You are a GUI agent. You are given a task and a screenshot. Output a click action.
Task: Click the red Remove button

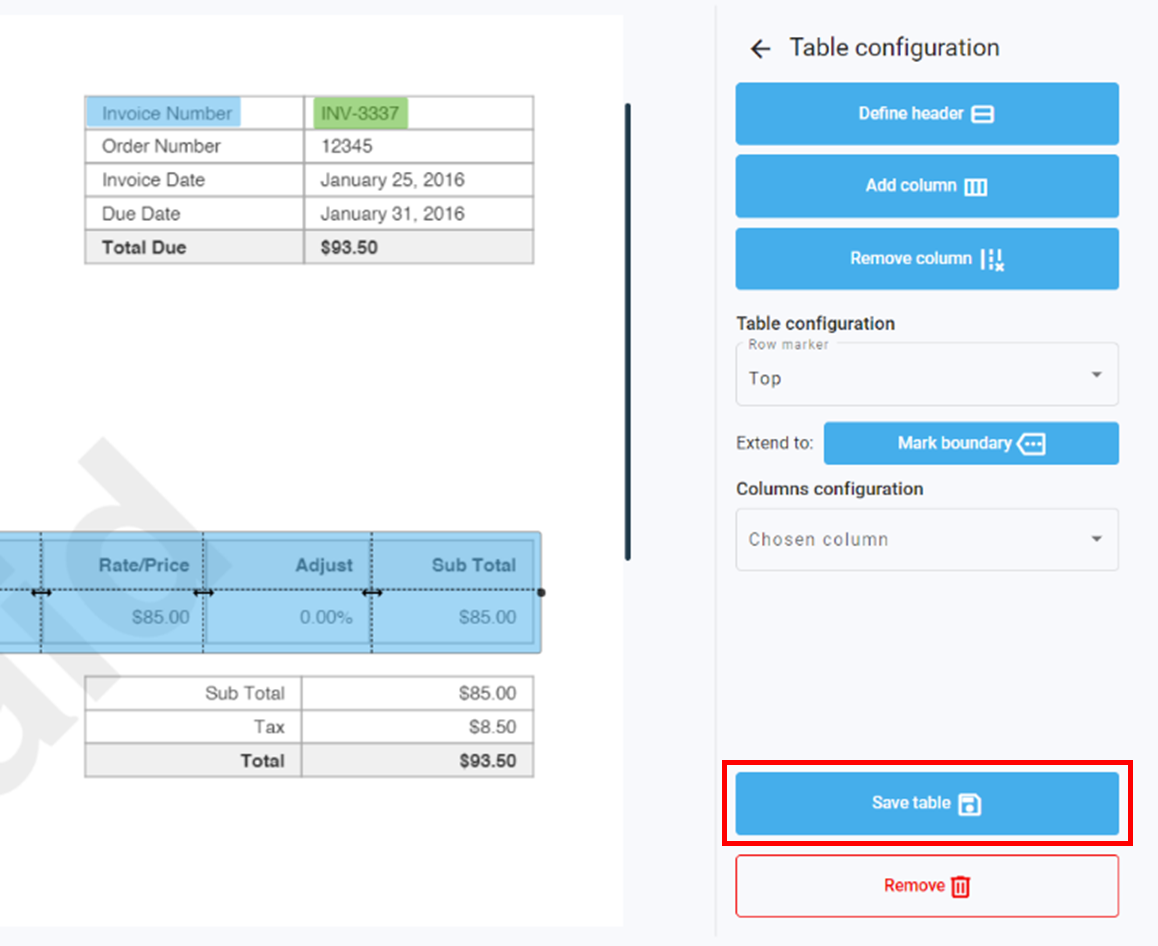(x=926, y=886)
